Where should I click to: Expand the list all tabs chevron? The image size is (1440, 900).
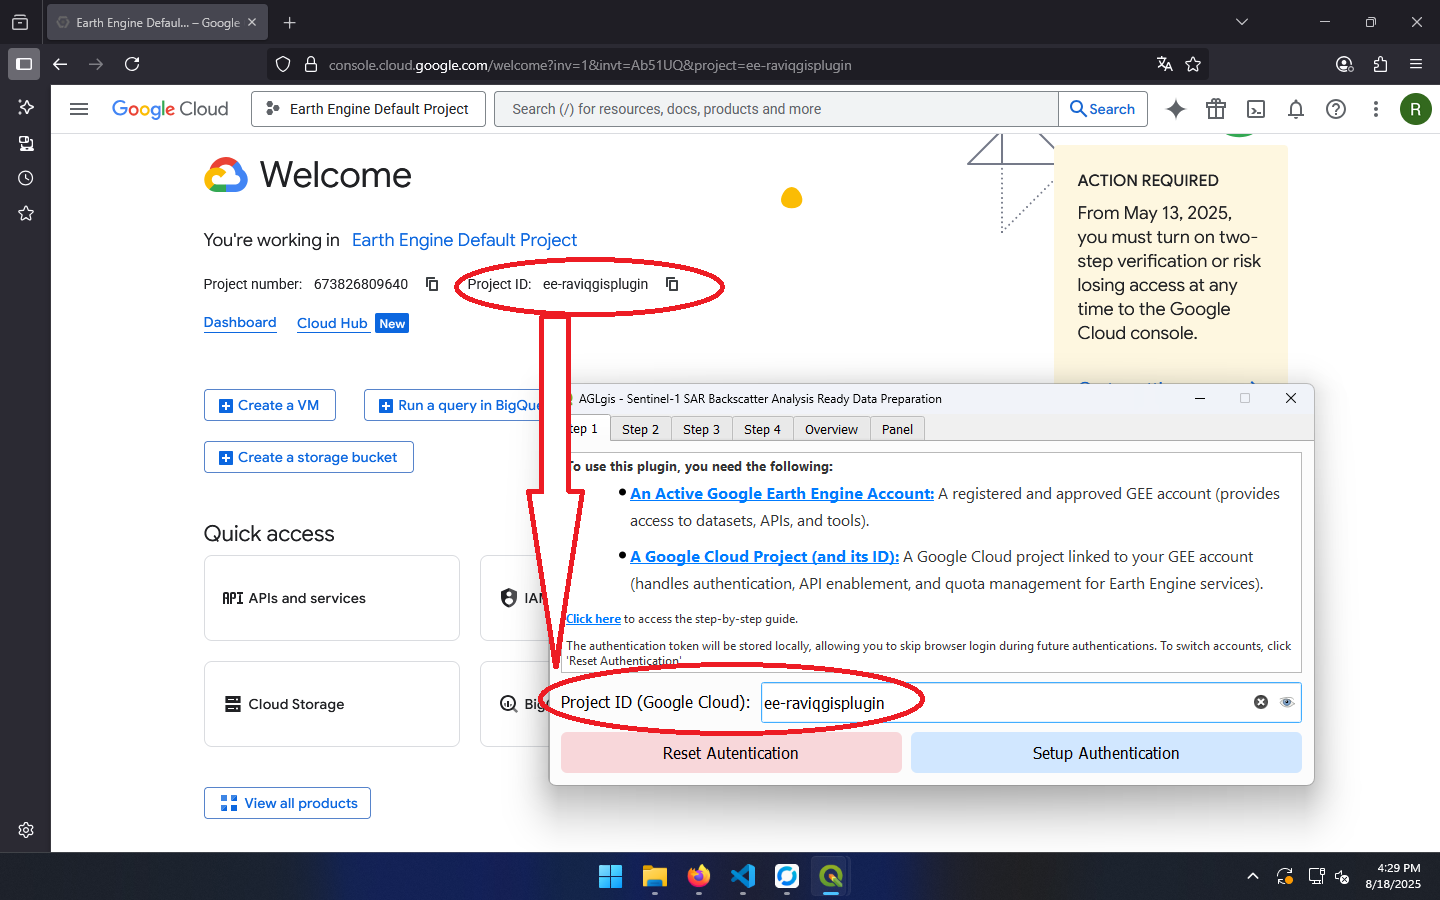tap(1242, 22)
